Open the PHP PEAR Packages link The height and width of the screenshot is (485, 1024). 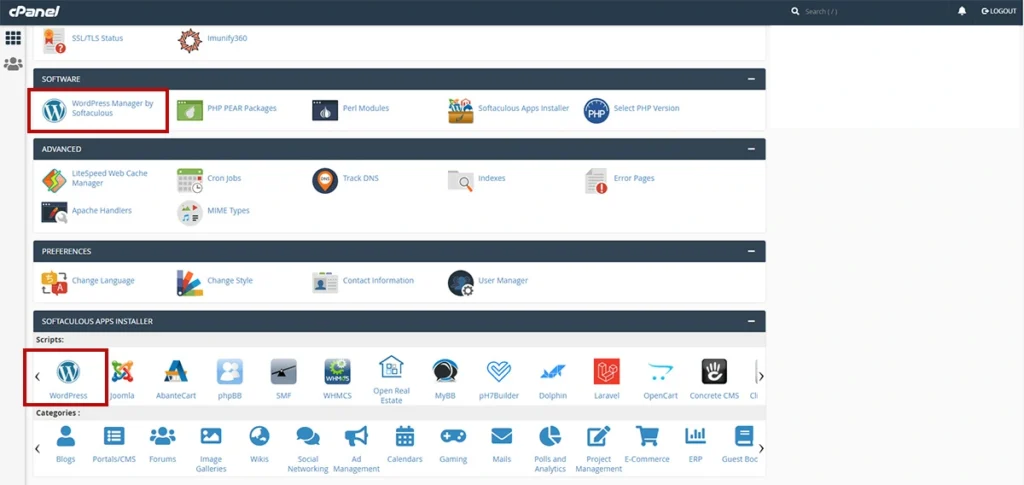[241, 108]
